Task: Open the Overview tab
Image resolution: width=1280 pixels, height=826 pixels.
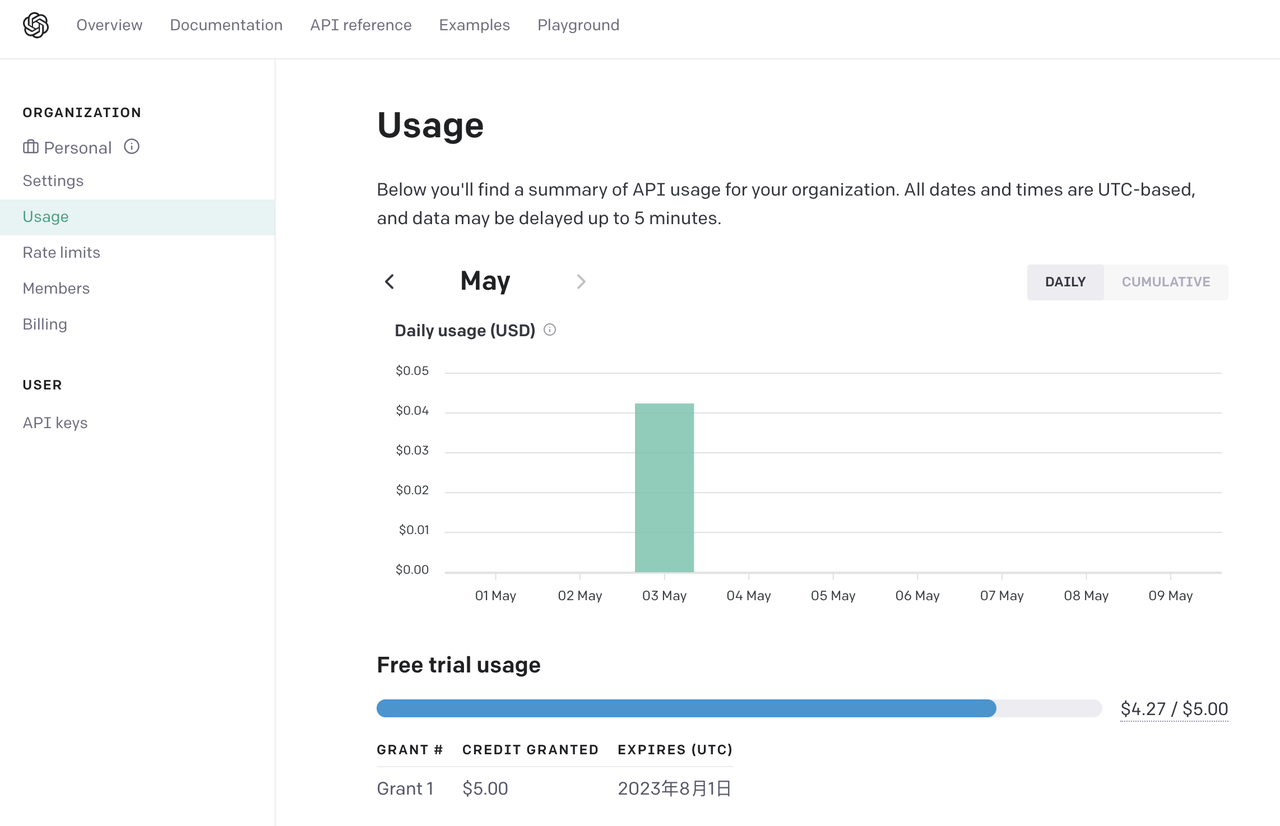Action: tap(109, 25)
